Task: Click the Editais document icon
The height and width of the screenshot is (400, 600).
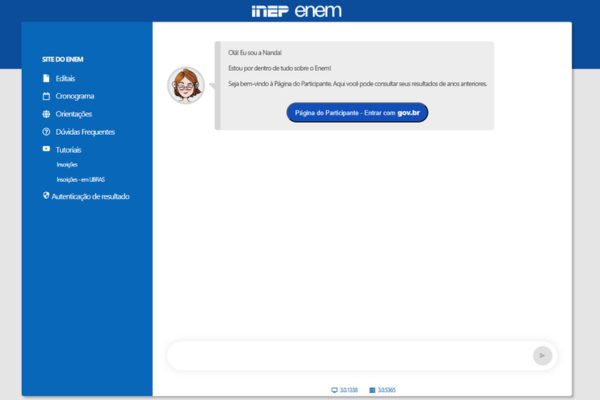Action: pos(46,78)
